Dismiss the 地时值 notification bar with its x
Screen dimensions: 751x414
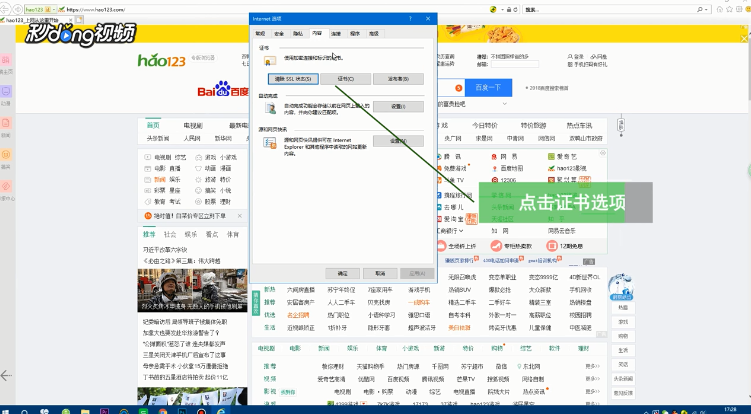point(240,216)
